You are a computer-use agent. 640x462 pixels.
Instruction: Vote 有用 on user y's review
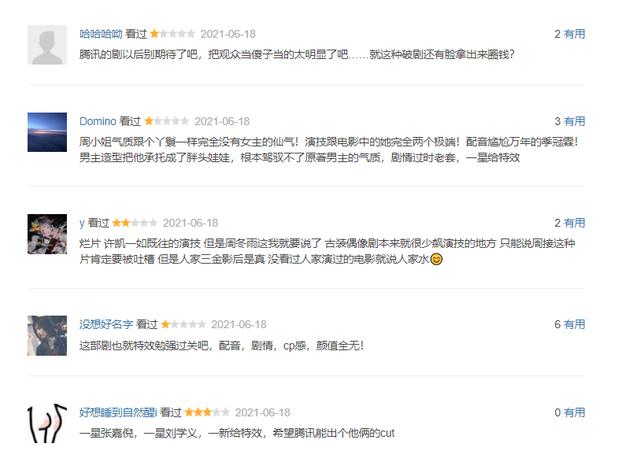574,223
